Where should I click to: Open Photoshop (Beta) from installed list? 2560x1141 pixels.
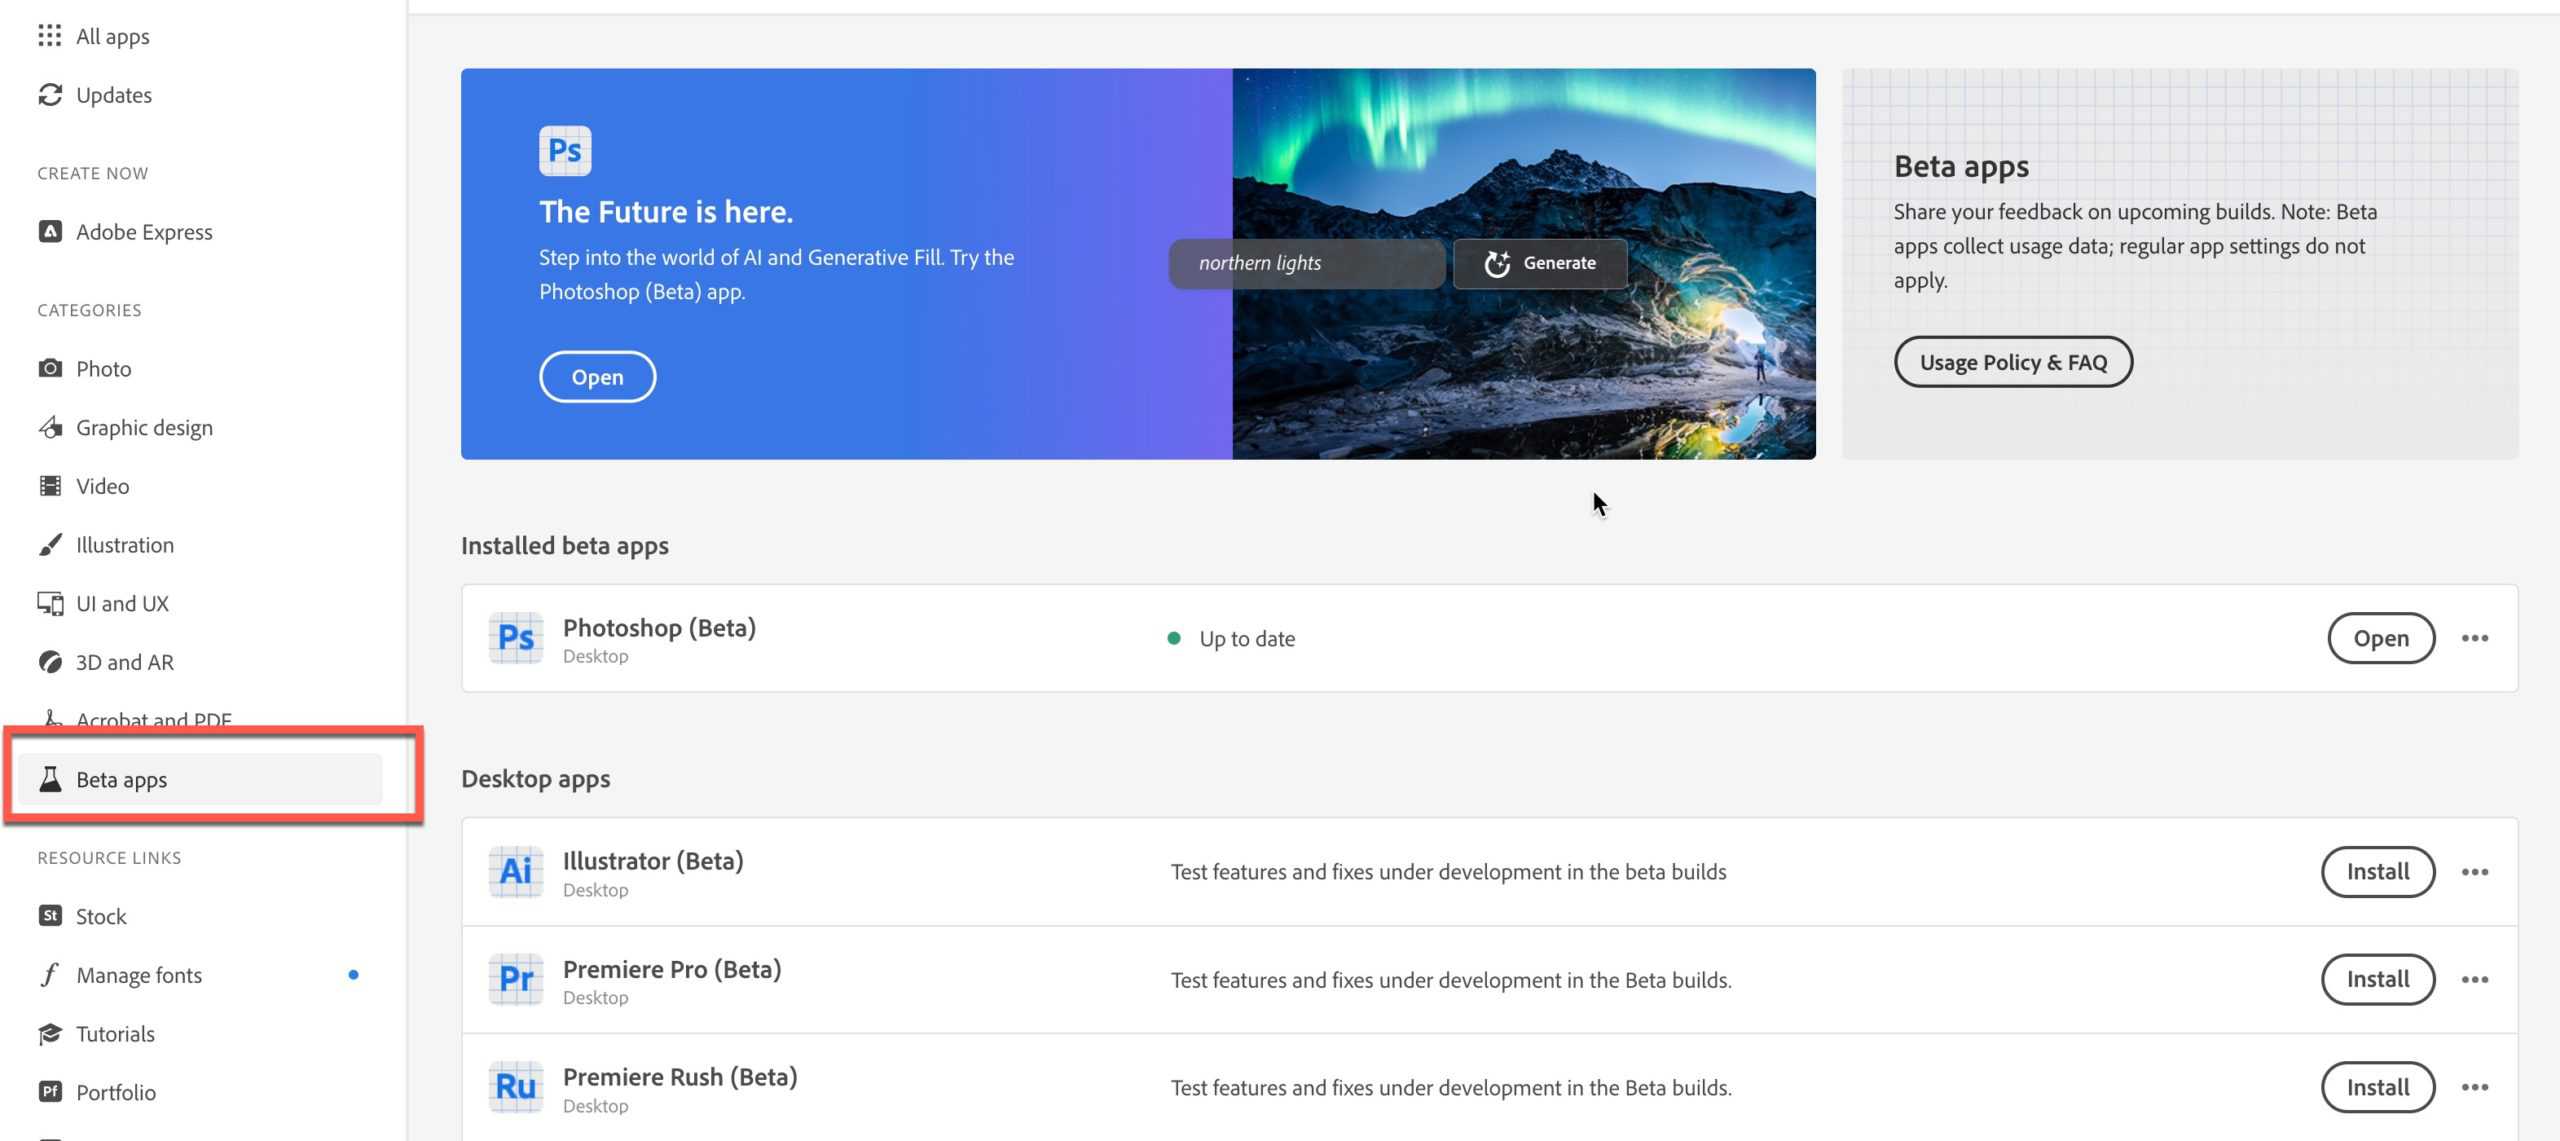[x=2381, y=638]
